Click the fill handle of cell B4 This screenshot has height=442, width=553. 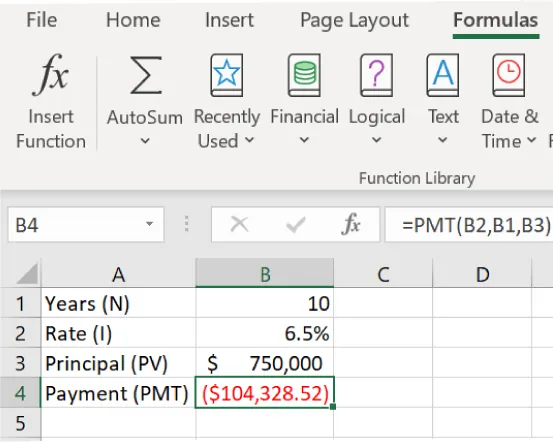[333, 407]
